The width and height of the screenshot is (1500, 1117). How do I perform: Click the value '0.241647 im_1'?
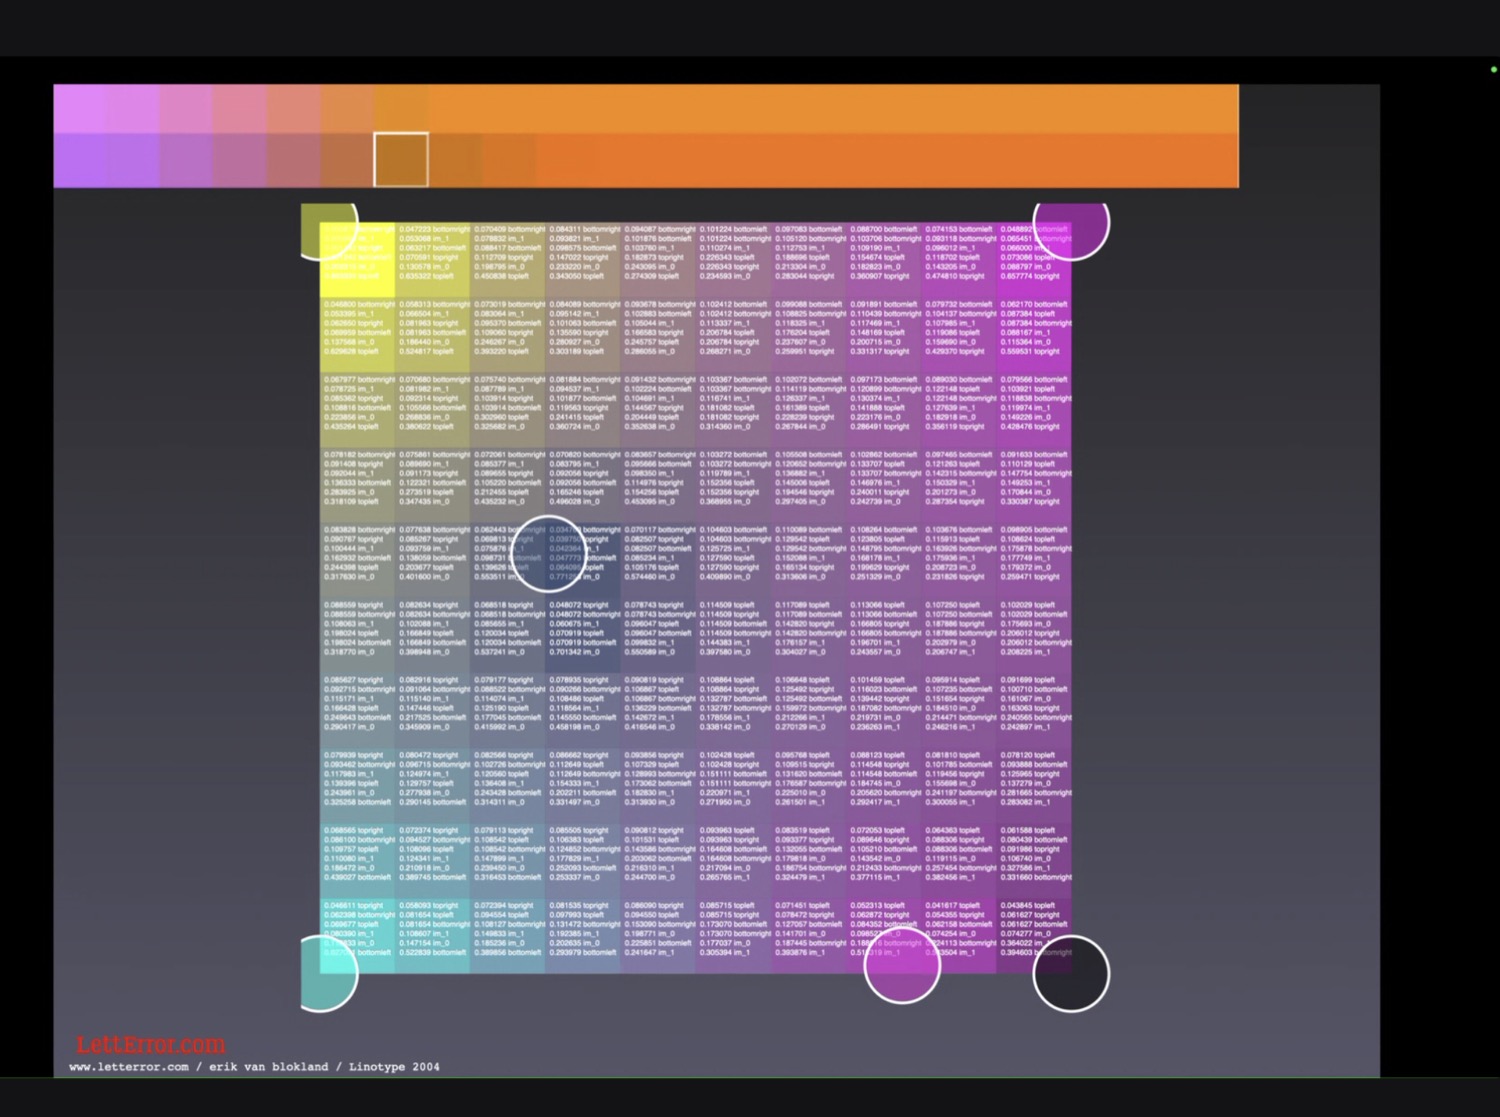pyautogui.click(x=651, y=952)
